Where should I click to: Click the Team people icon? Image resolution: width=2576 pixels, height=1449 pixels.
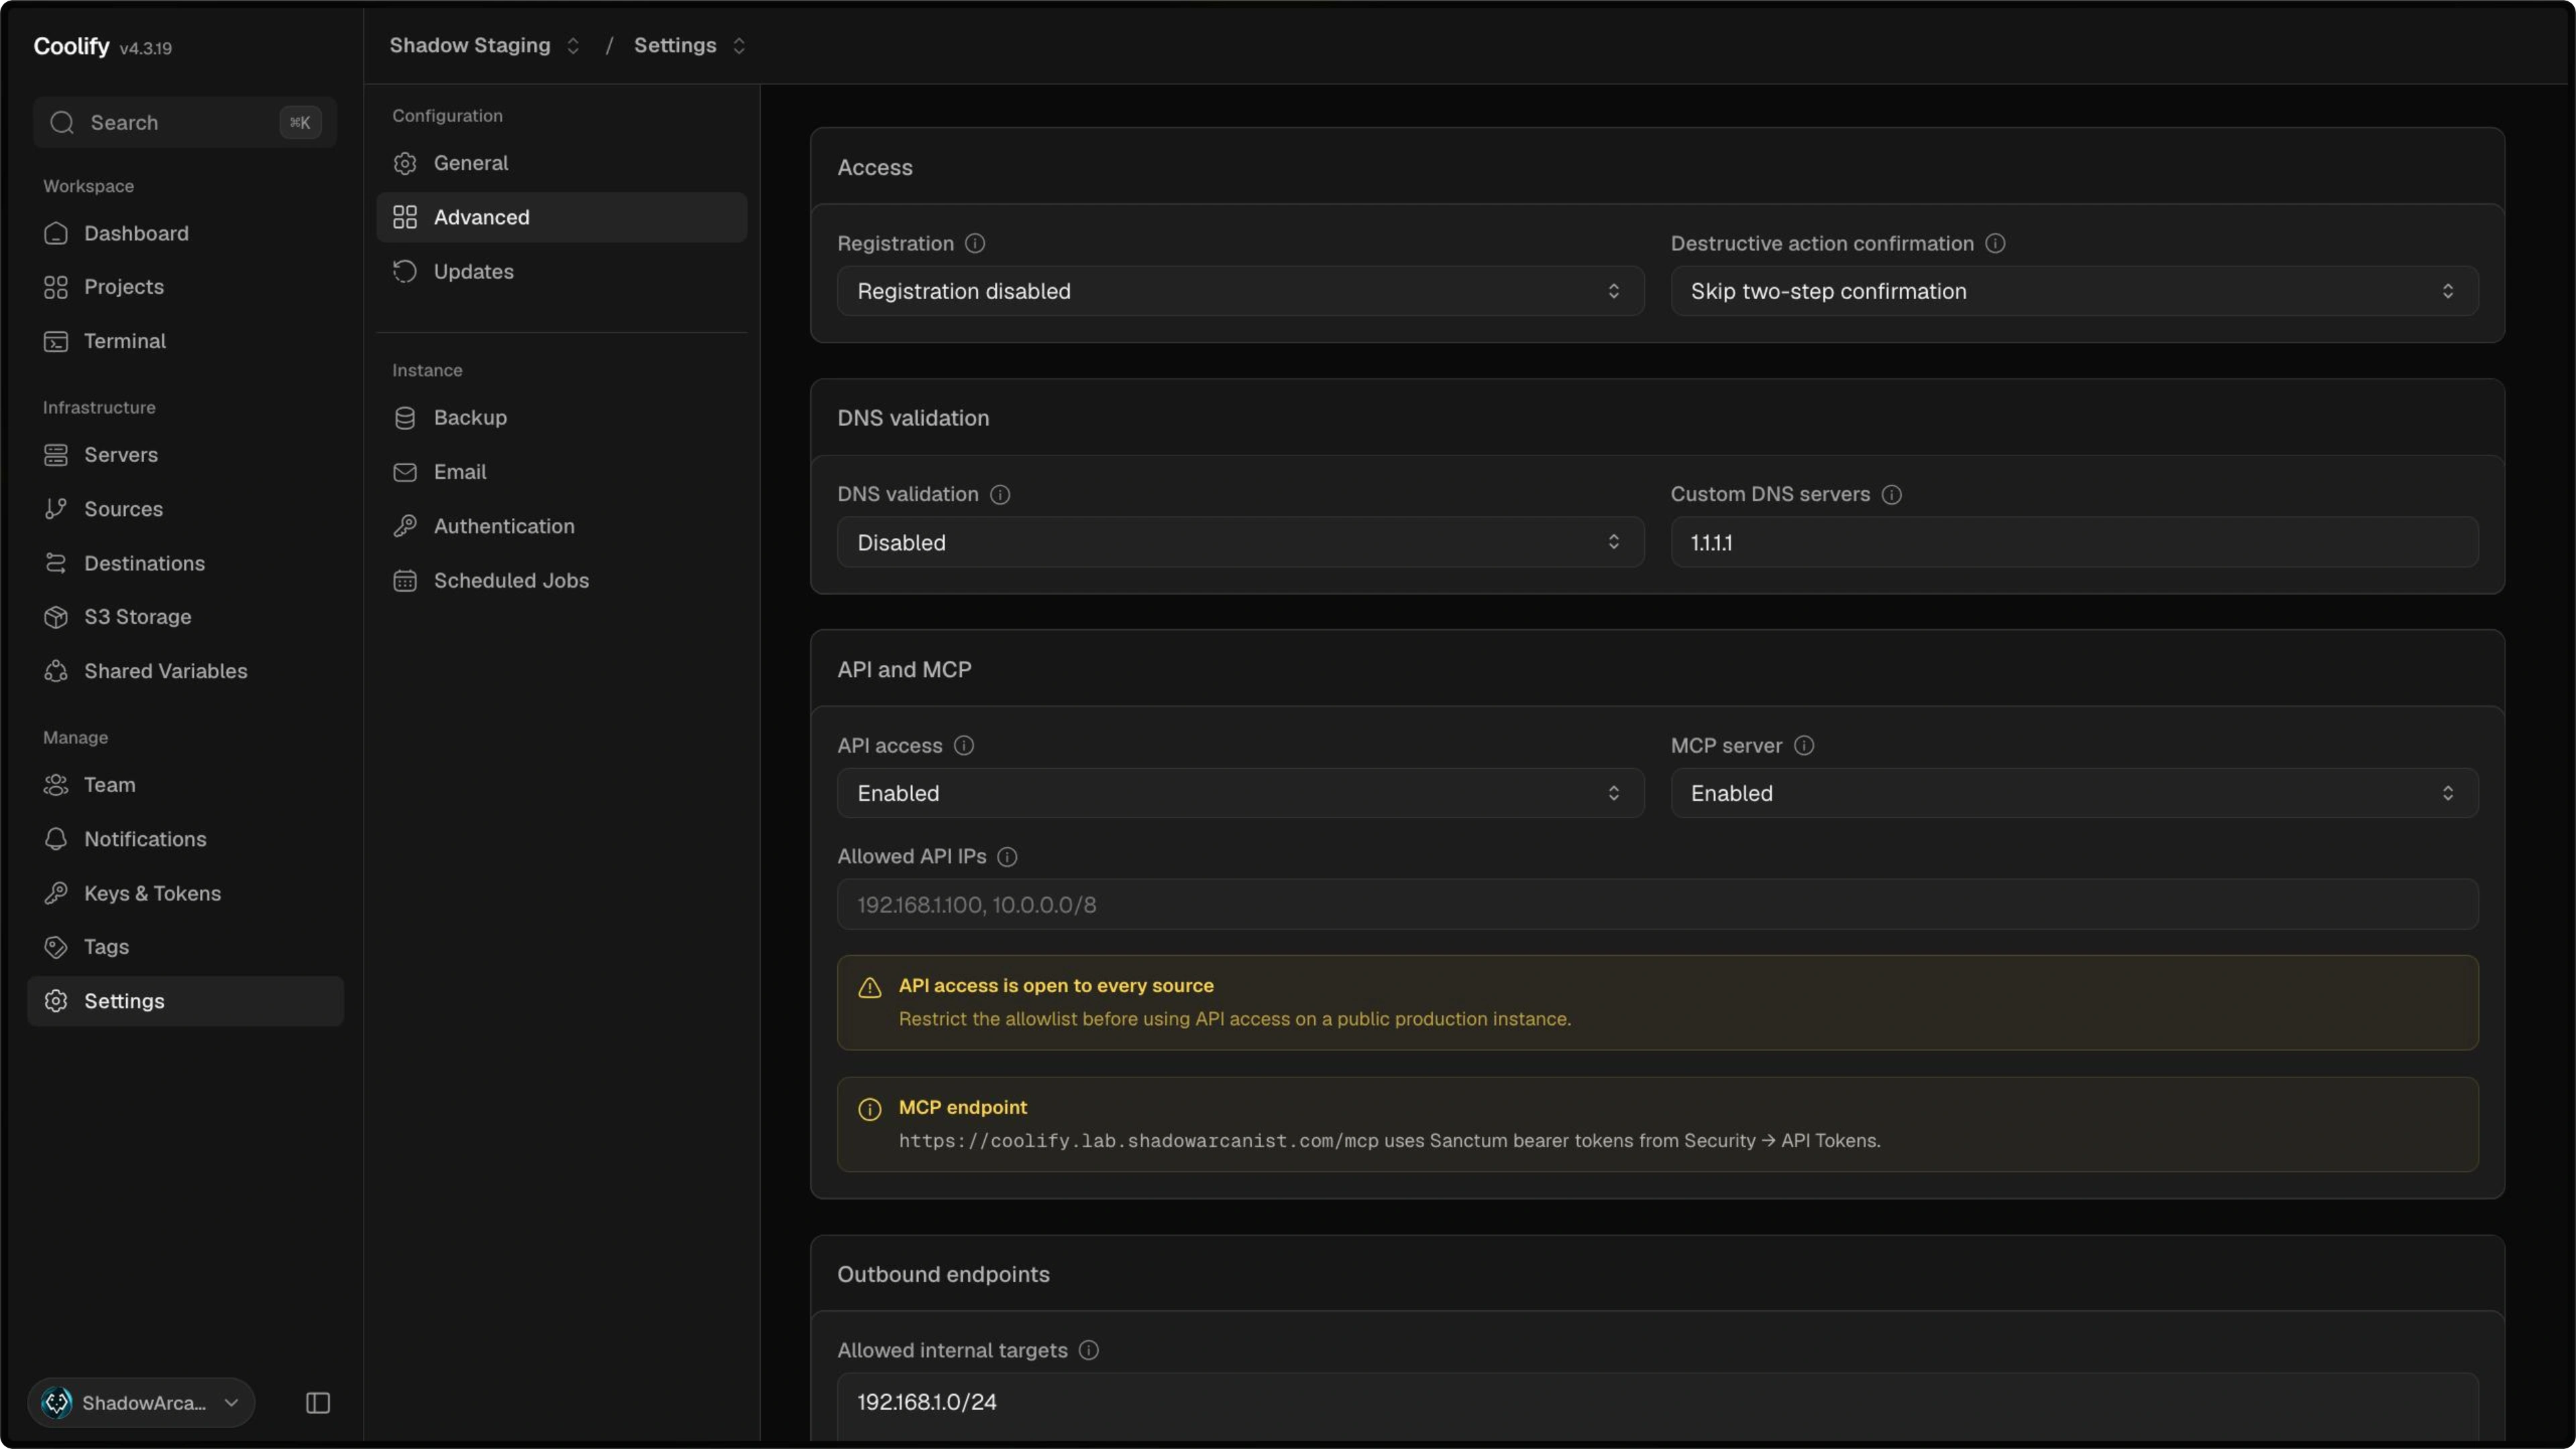pyautogui.click(x=56, y=785)
